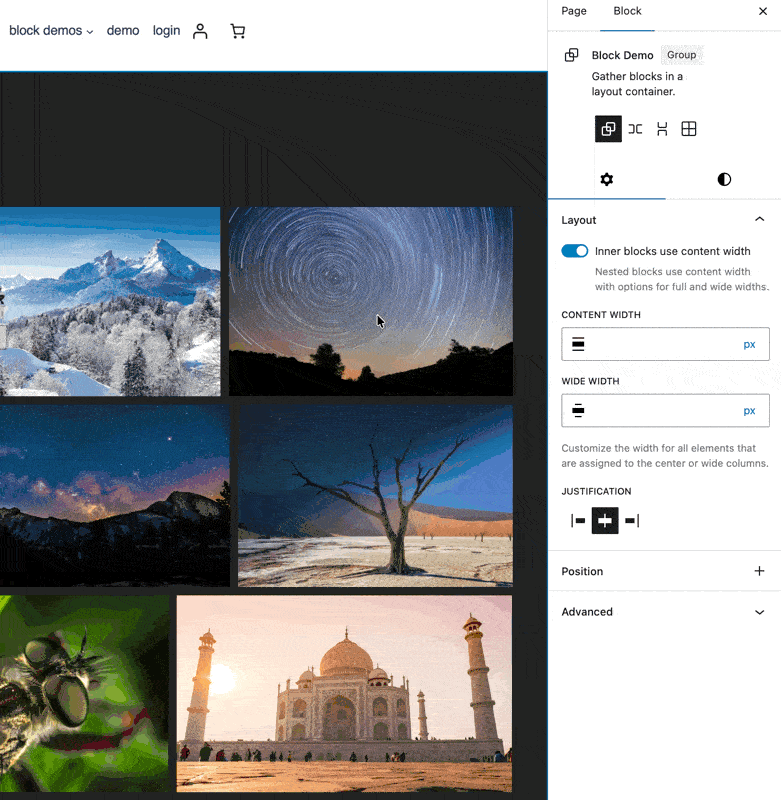Click the login navigation link
The image size is (781, 800).
[x=166, y=31]
